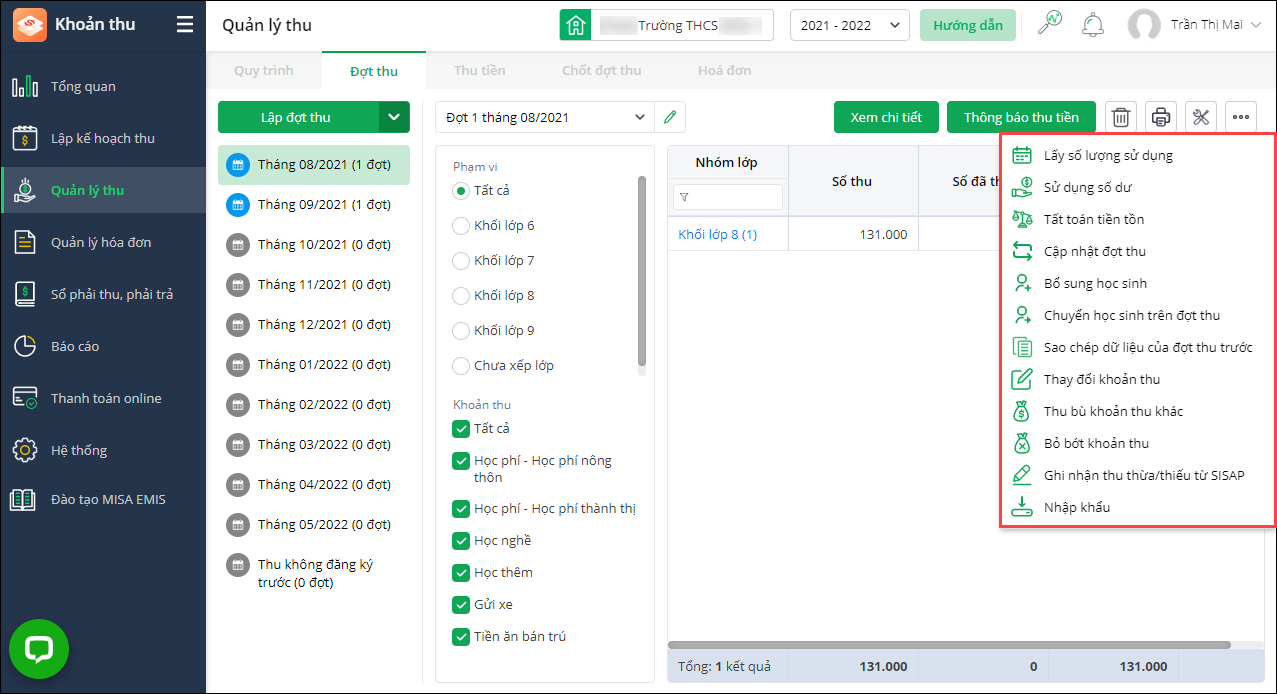
Task: Choose Lấy số lượng sử dụng menu item
Action: (x=1138, y=155)
